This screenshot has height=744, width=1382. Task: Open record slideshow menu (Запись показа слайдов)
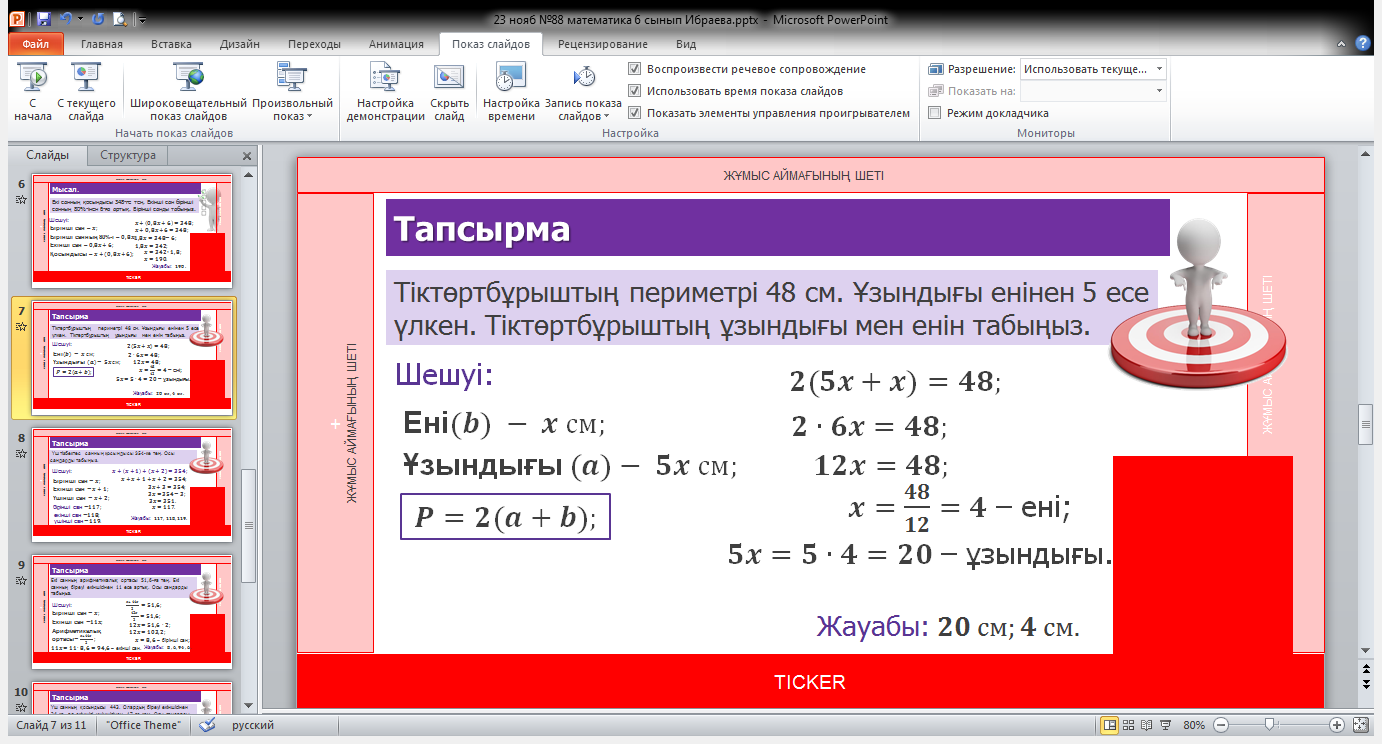(583, 91)
